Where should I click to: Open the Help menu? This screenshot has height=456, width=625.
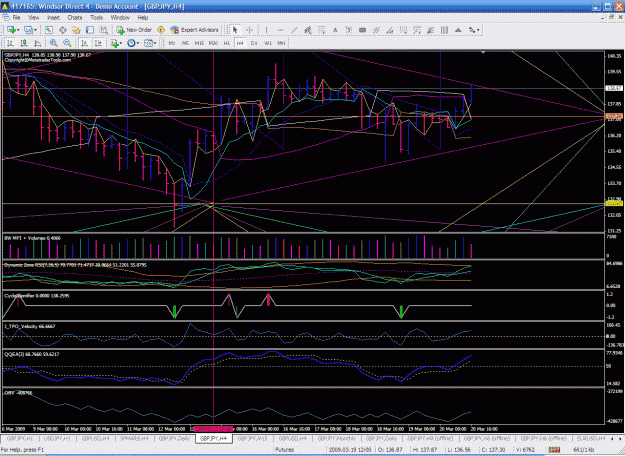pyautogui.click(x=143, y=18)
